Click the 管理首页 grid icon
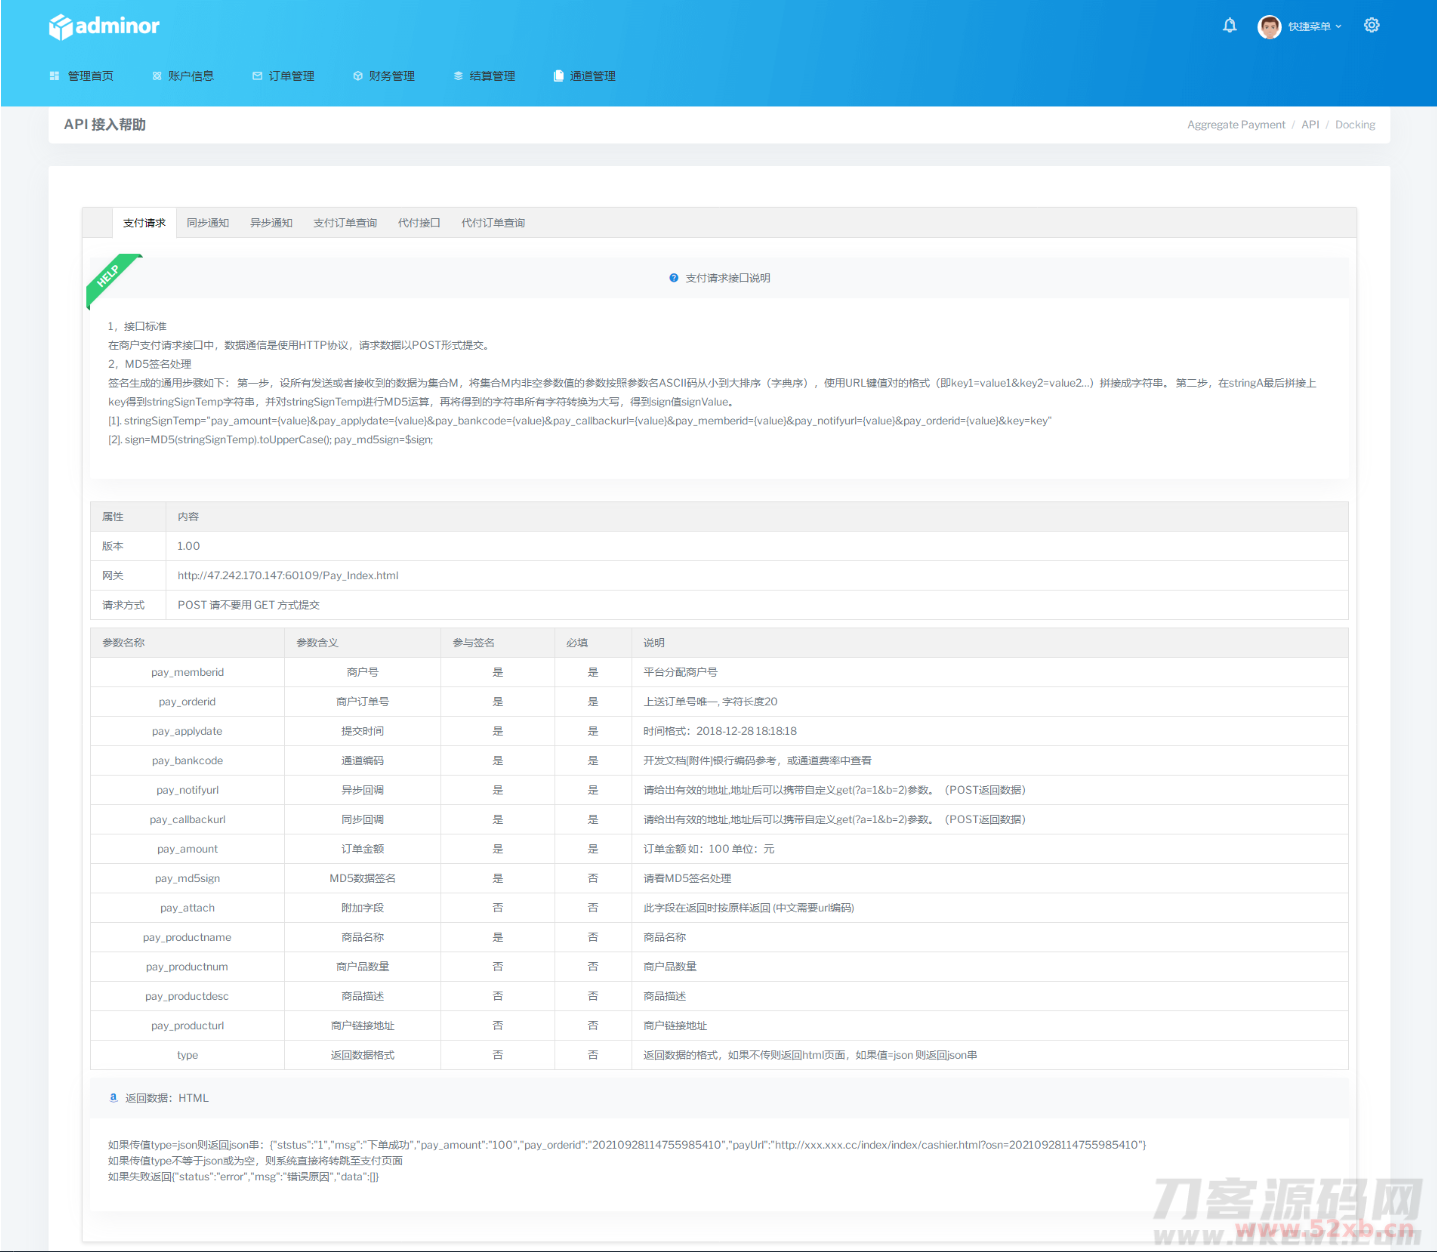 click(54, 76)
